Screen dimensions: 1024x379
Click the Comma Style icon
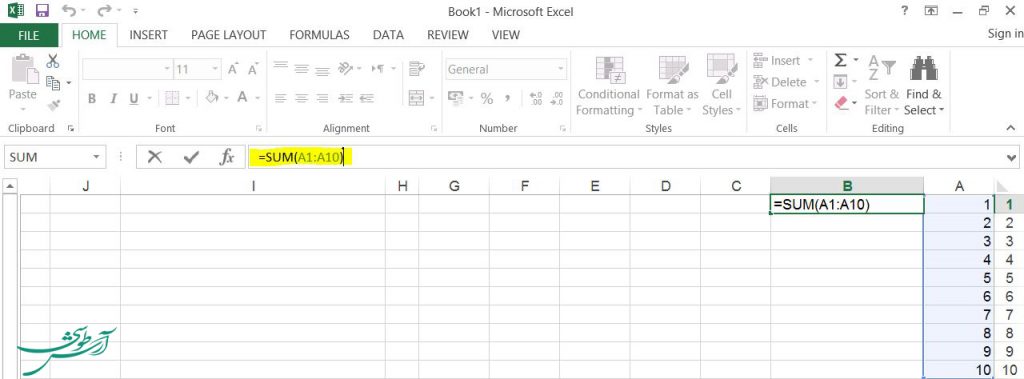click(507, 99)
